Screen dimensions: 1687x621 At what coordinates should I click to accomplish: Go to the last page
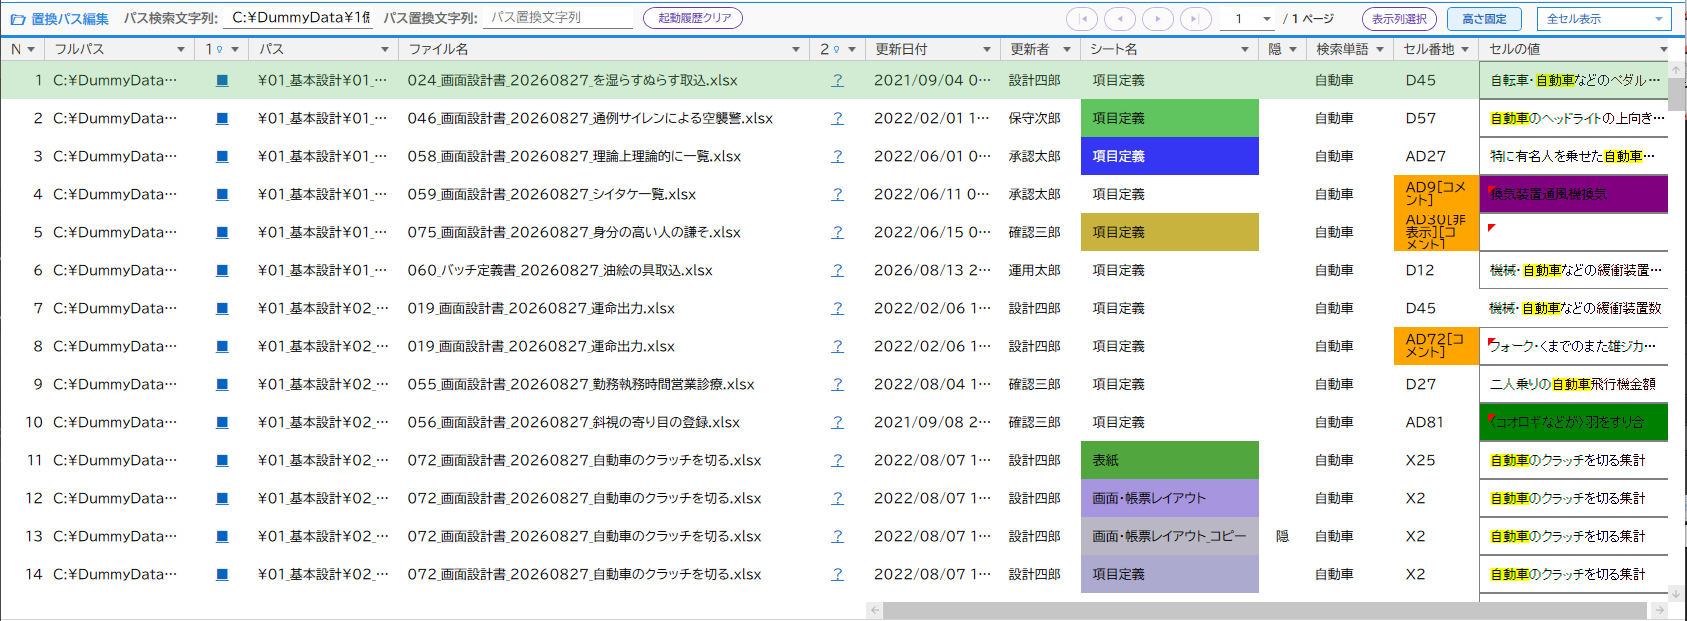pyautogui.click(x=1196, y=19)
